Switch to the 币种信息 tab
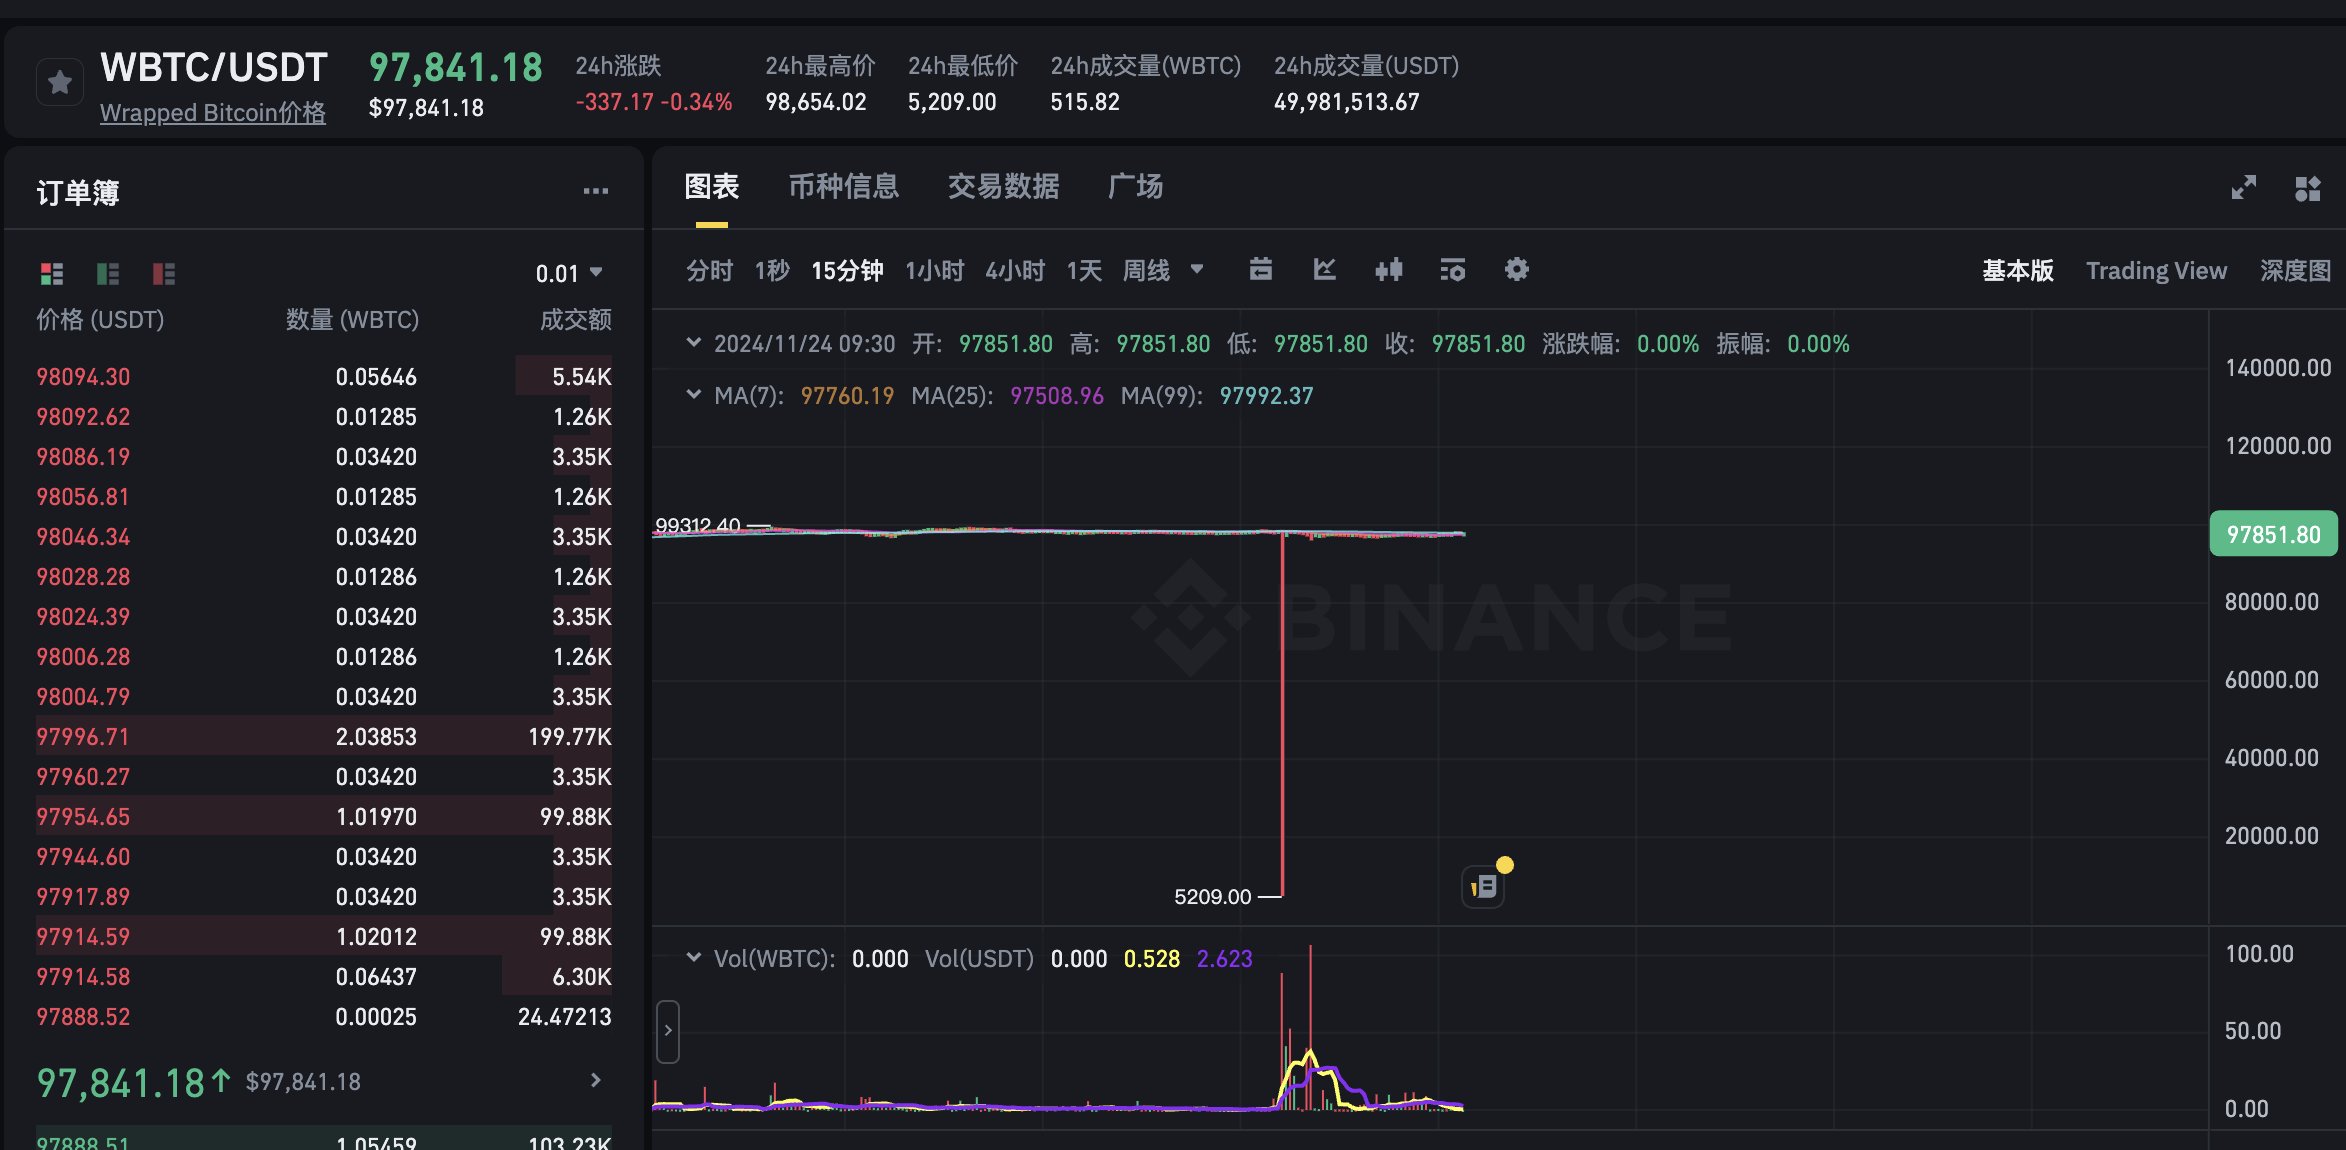 pyautogui.click(x=843, y=187)
